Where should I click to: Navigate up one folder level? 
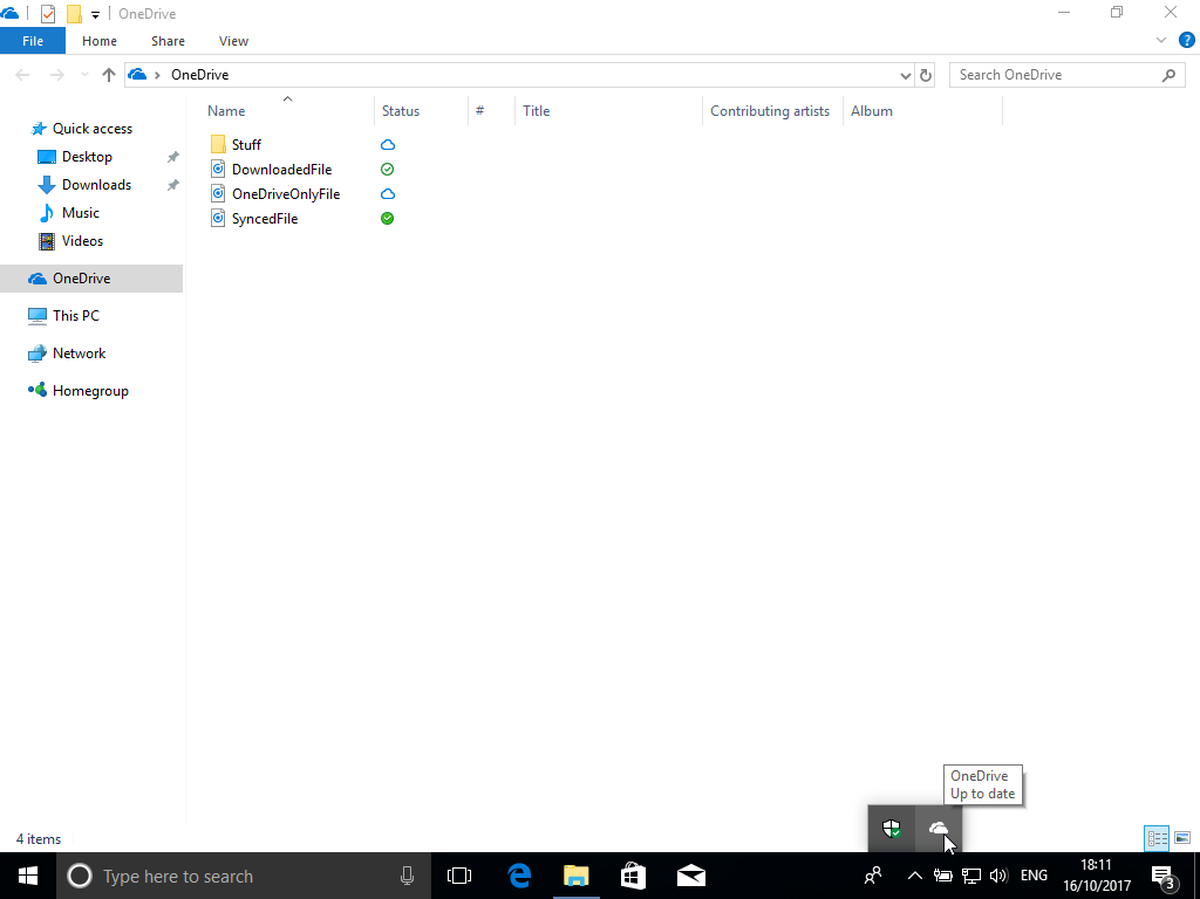tap(108, 74)
